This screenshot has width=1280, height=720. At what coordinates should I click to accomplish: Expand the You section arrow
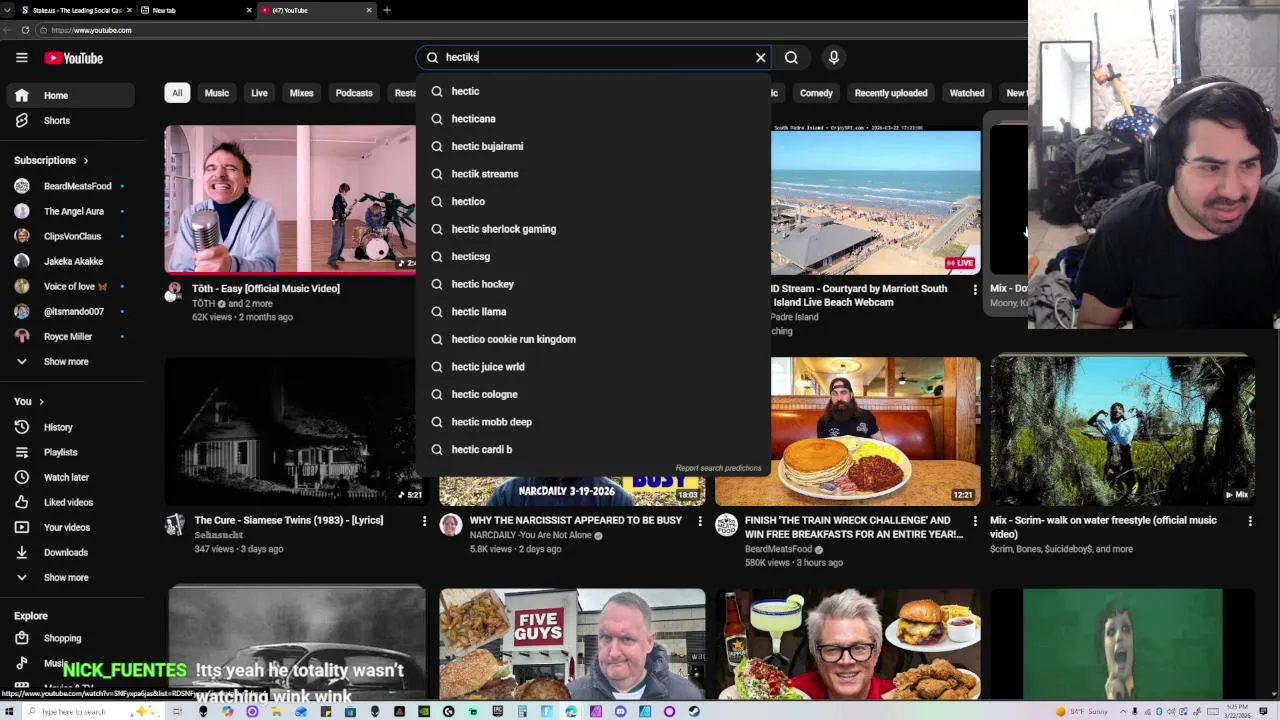click(x=41, y=401)
